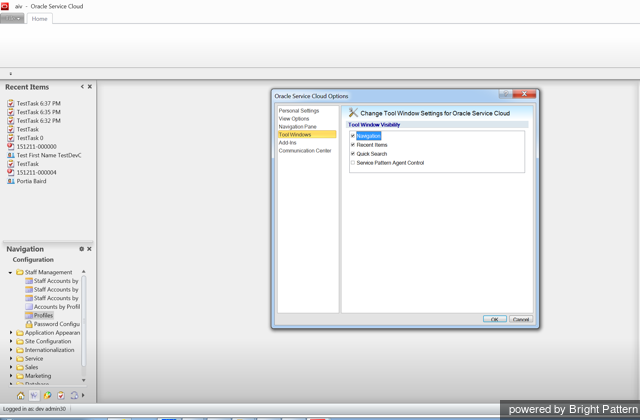The height and width of the screenshot is (420, 640).
Task: Expand Site Configuration folder
Action: [x=11, y=341]
